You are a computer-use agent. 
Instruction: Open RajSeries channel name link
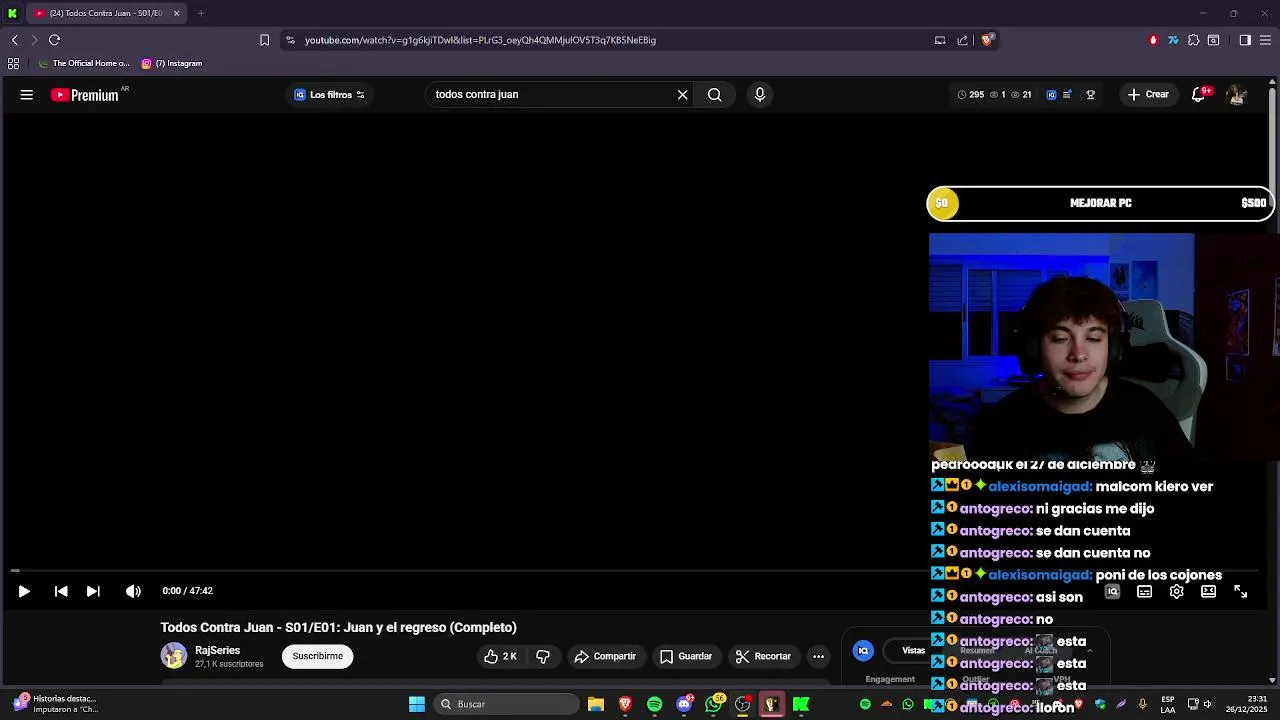(218, 650)
